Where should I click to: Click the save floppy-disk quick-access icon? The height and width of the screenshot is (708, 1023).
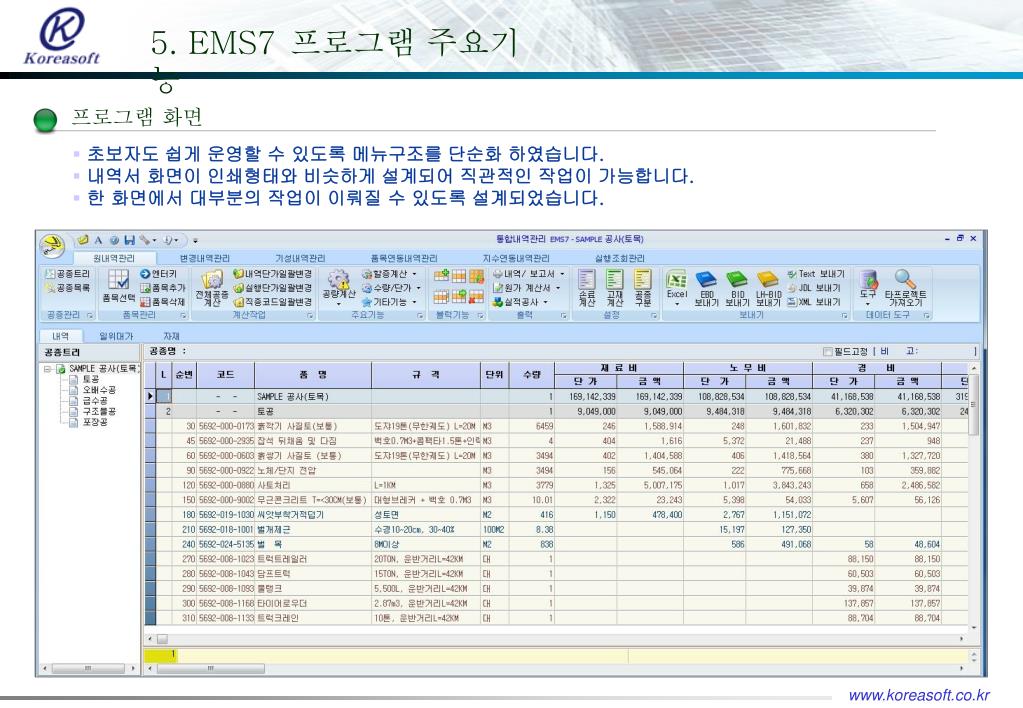[x=129, y=240]
